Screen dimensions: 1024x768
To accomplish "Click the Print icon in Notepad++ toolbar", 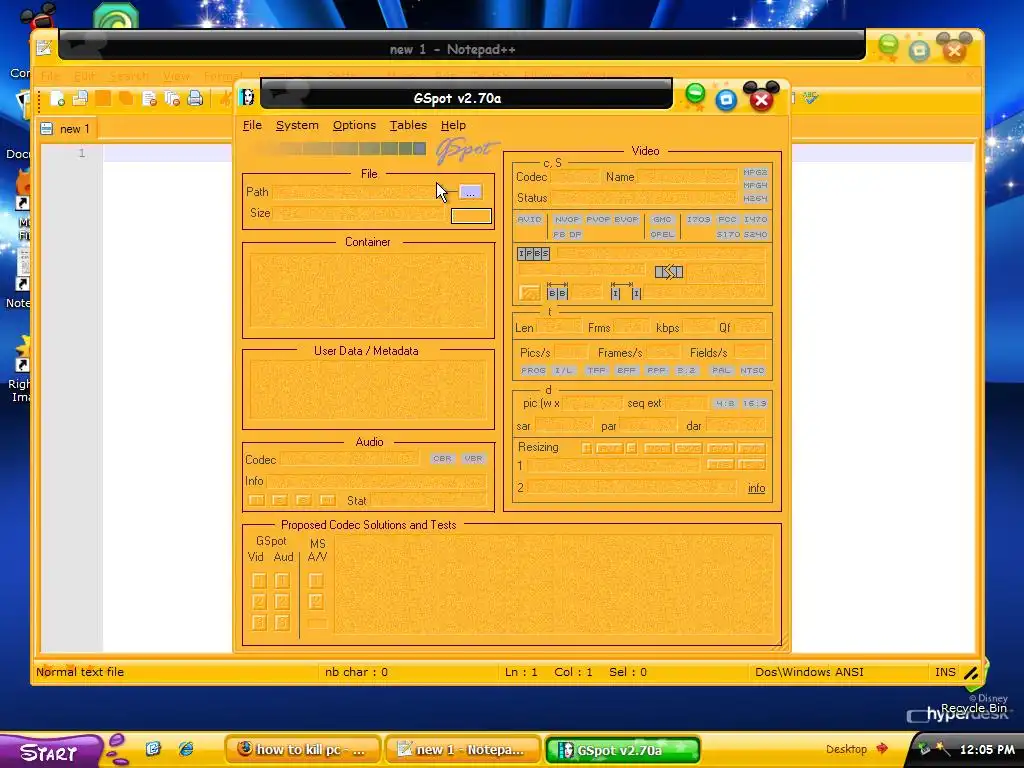I will 195,99.
